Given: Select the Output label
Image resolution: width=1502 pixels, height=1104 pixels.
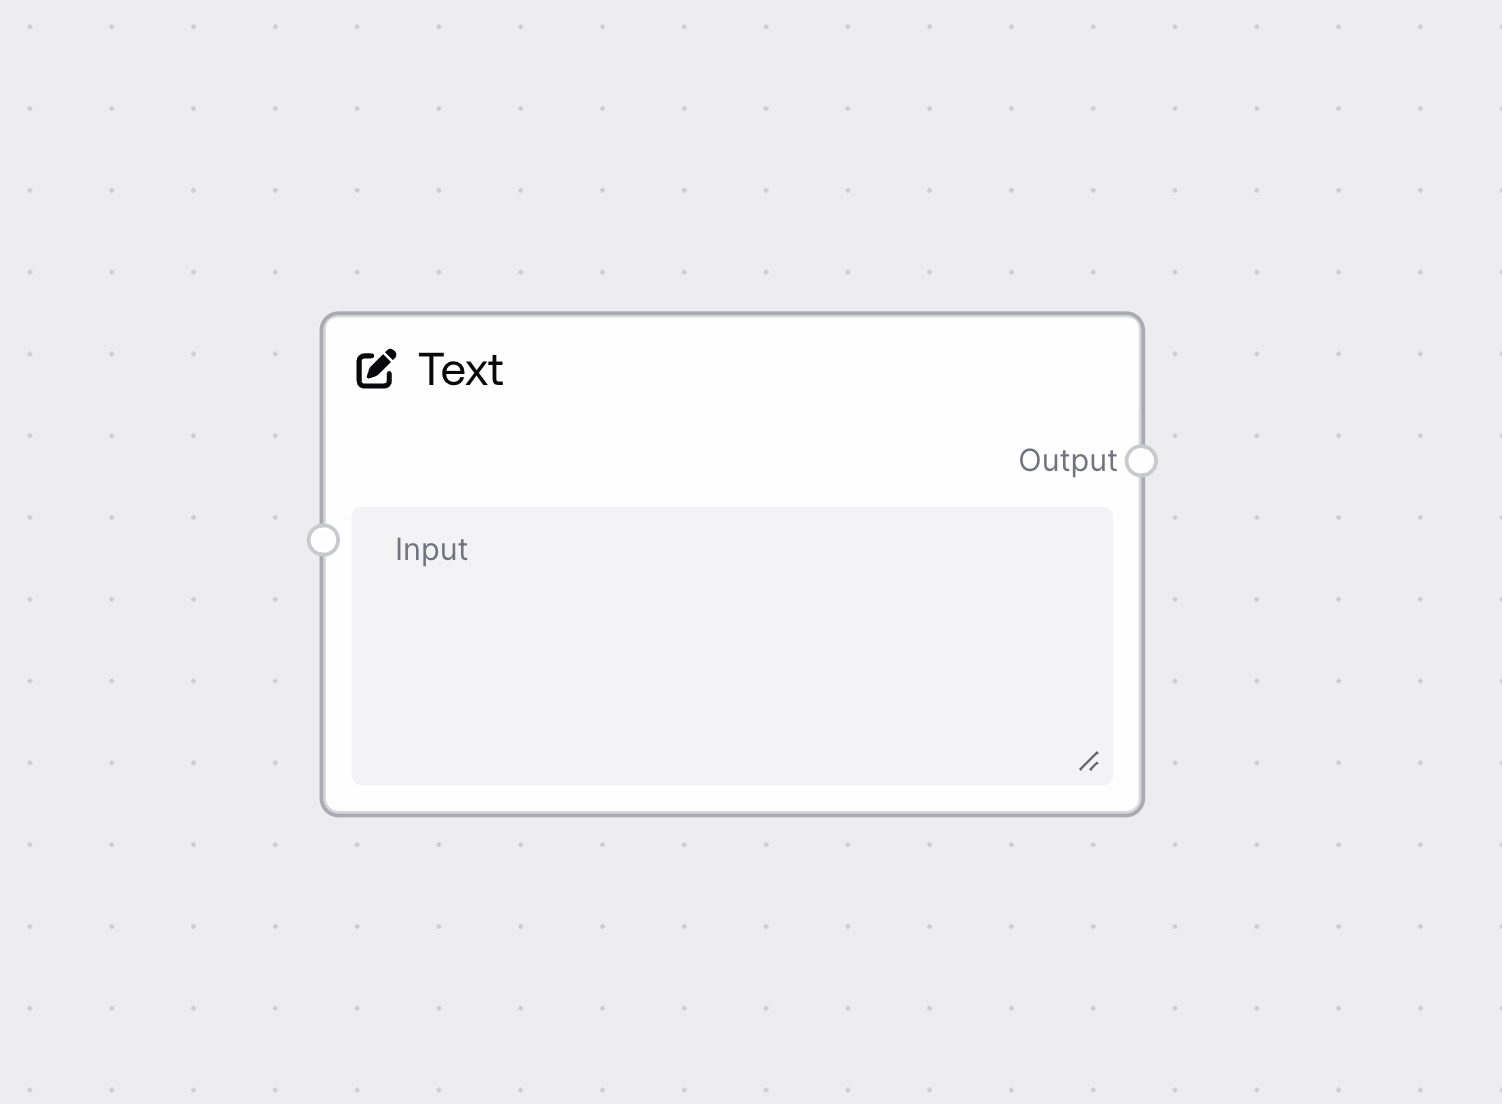Looking at the screenshot, I should (x=1067, y=460).
